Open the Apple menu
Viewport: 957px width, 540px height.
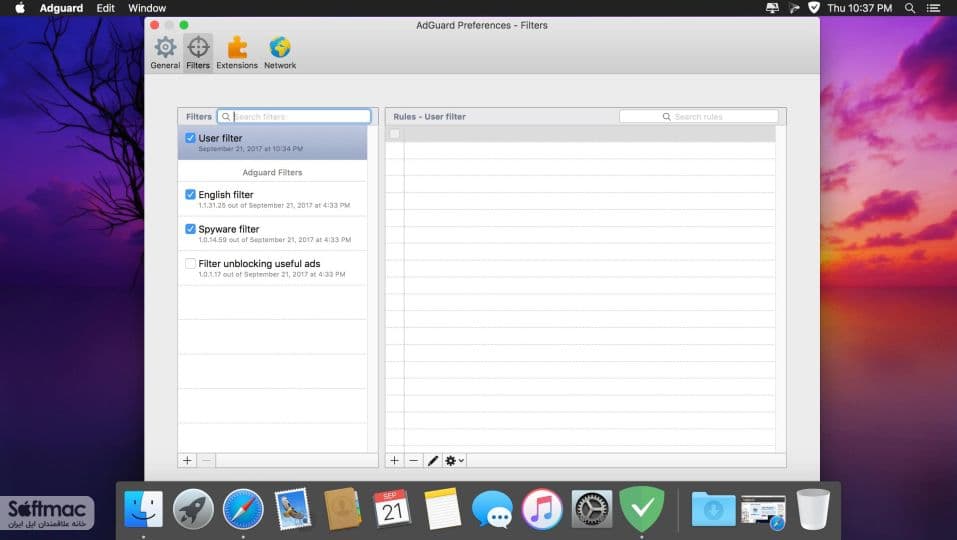coord(20,8)
